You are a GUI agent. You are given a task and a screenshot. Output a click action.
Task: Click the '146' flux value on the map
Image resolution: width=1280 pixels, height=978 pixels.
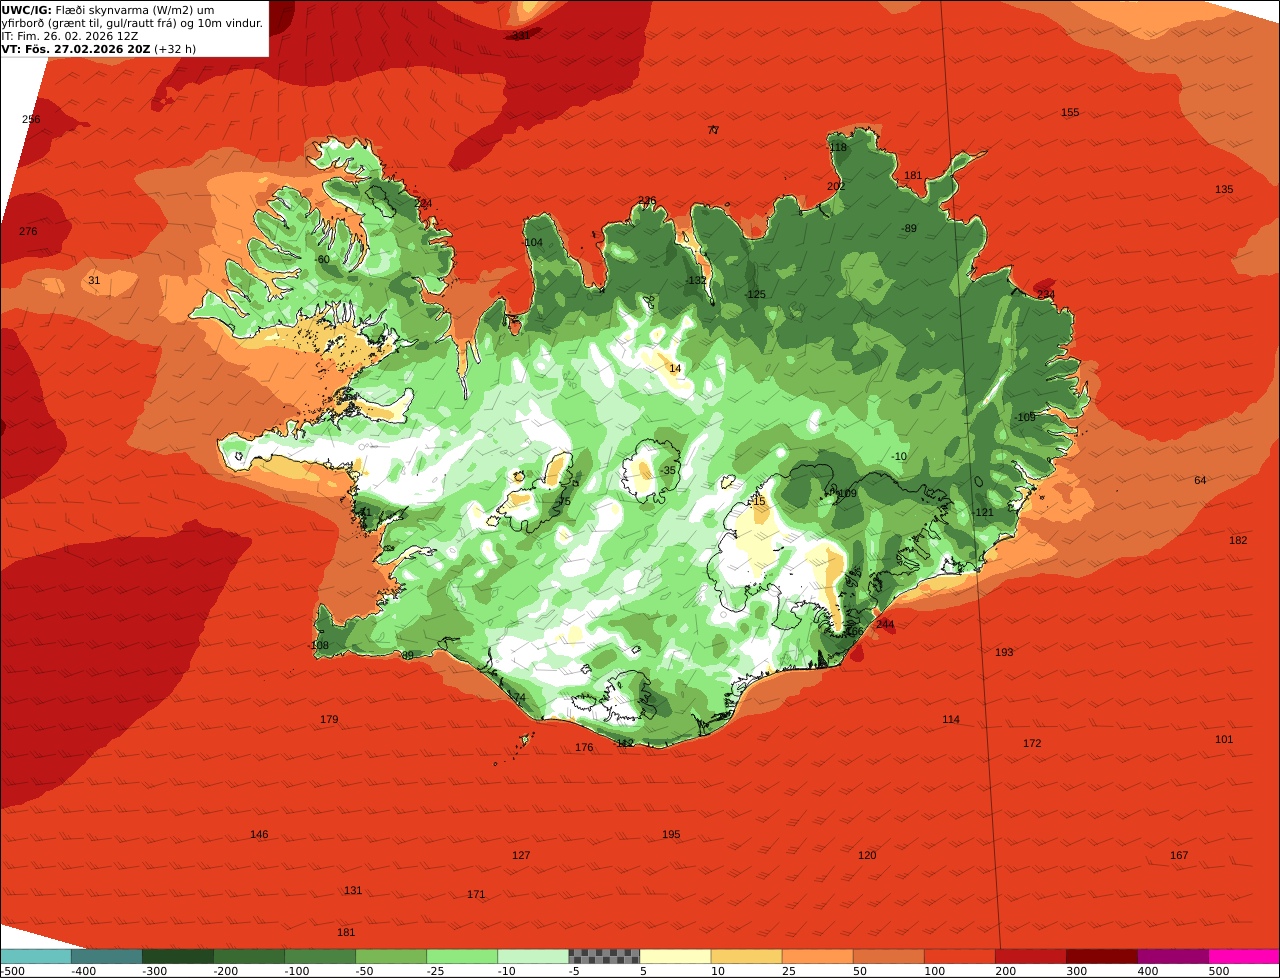pyautogui.click(x=259, y=834)
